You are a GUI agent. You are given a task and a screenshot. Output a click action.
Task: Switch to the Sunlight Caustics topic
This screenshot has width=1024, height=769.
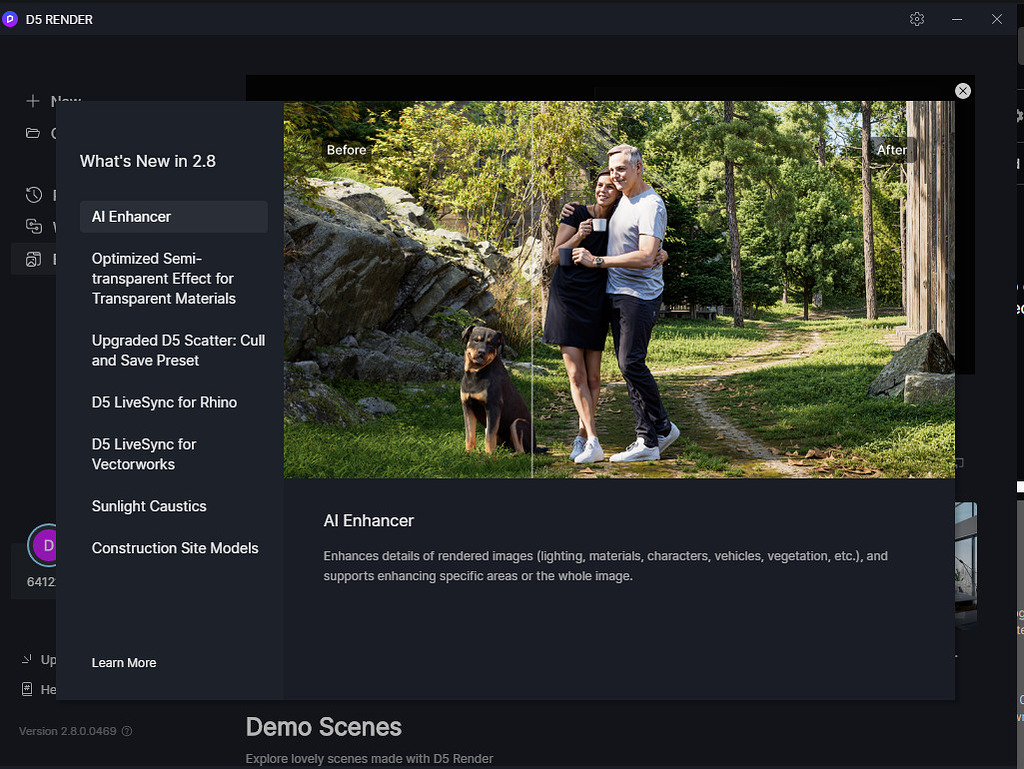[x=149, y=506]
